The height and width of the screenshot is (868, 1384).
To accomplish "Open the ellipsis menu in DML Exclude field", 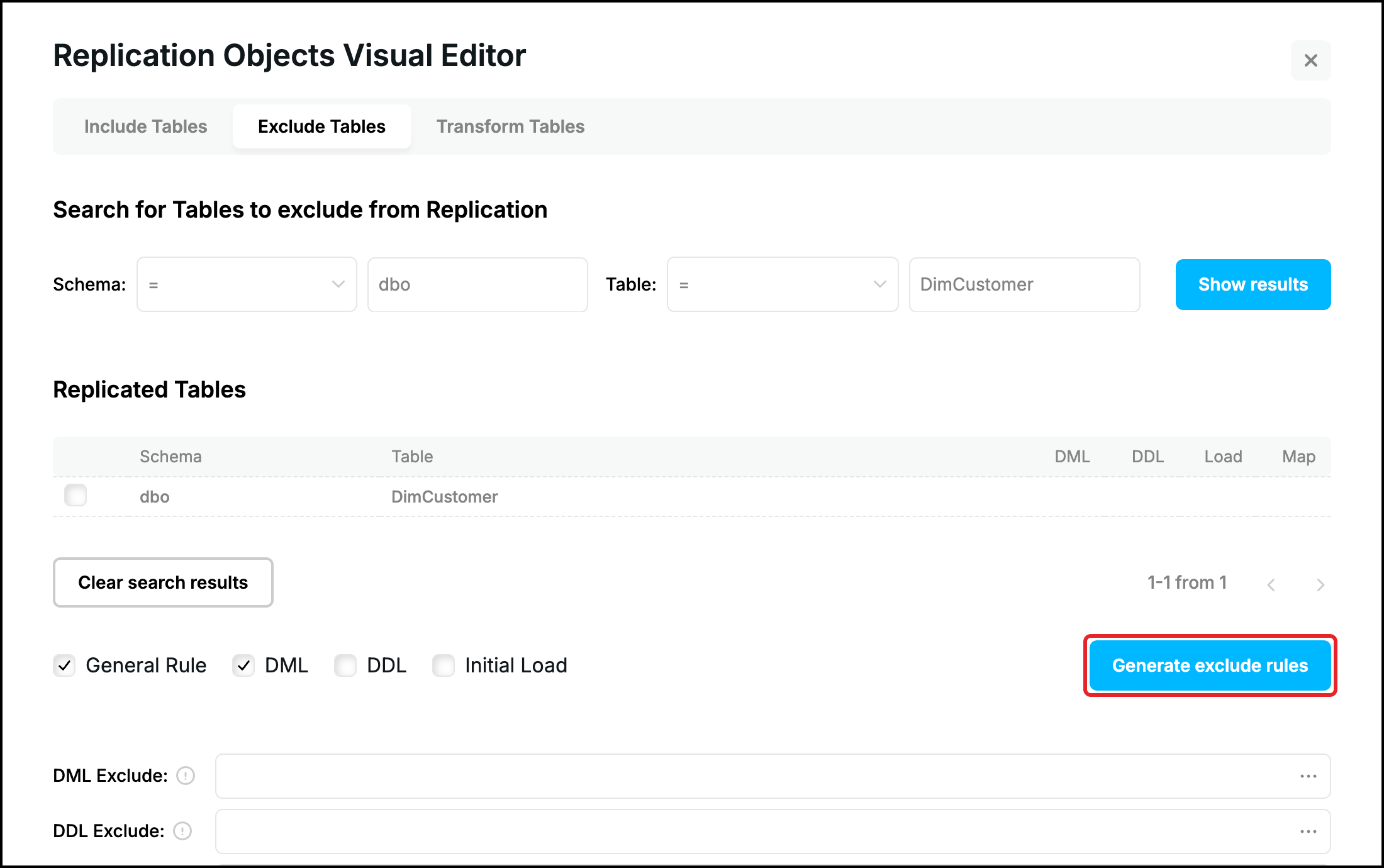I will [x=1308, y=776].
